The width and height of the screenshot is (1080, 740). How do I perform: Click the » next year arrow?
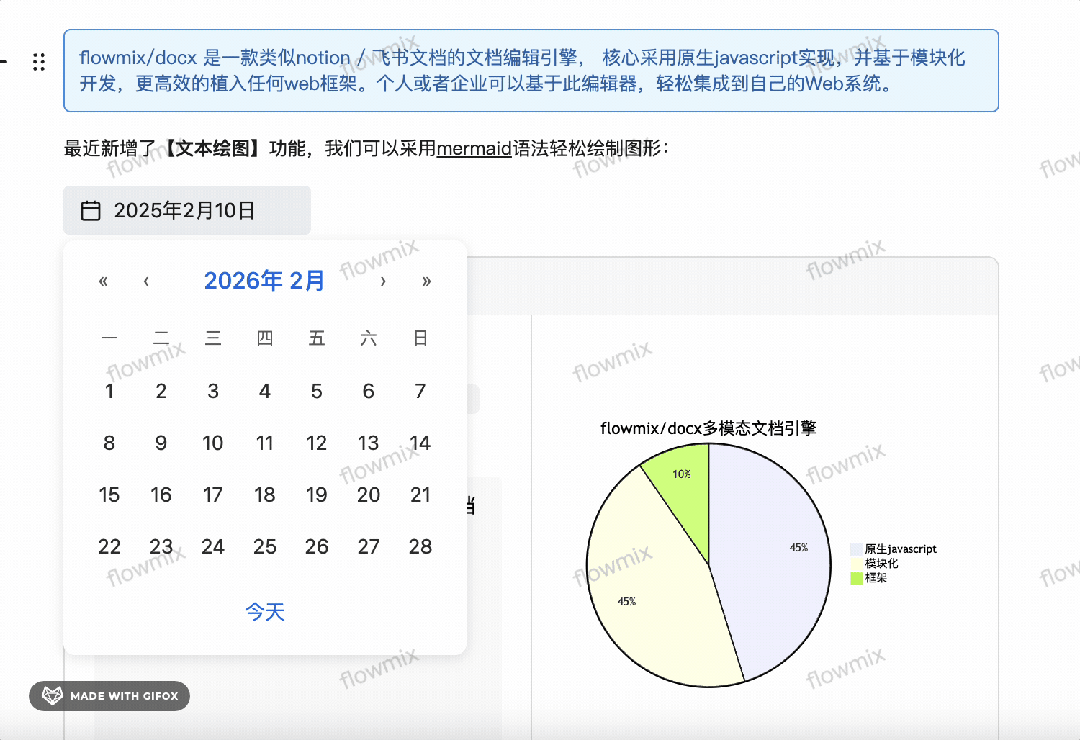426,281
